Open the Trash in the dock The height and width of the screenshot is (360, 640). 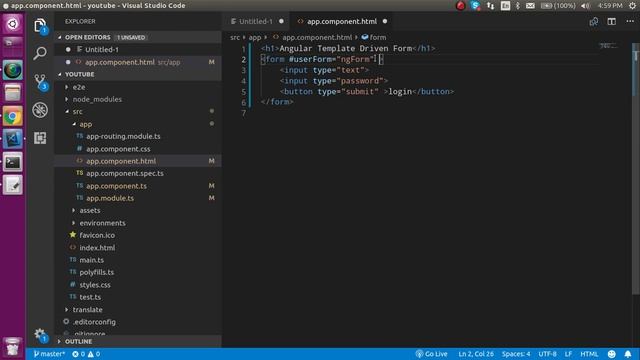[13, 347]
